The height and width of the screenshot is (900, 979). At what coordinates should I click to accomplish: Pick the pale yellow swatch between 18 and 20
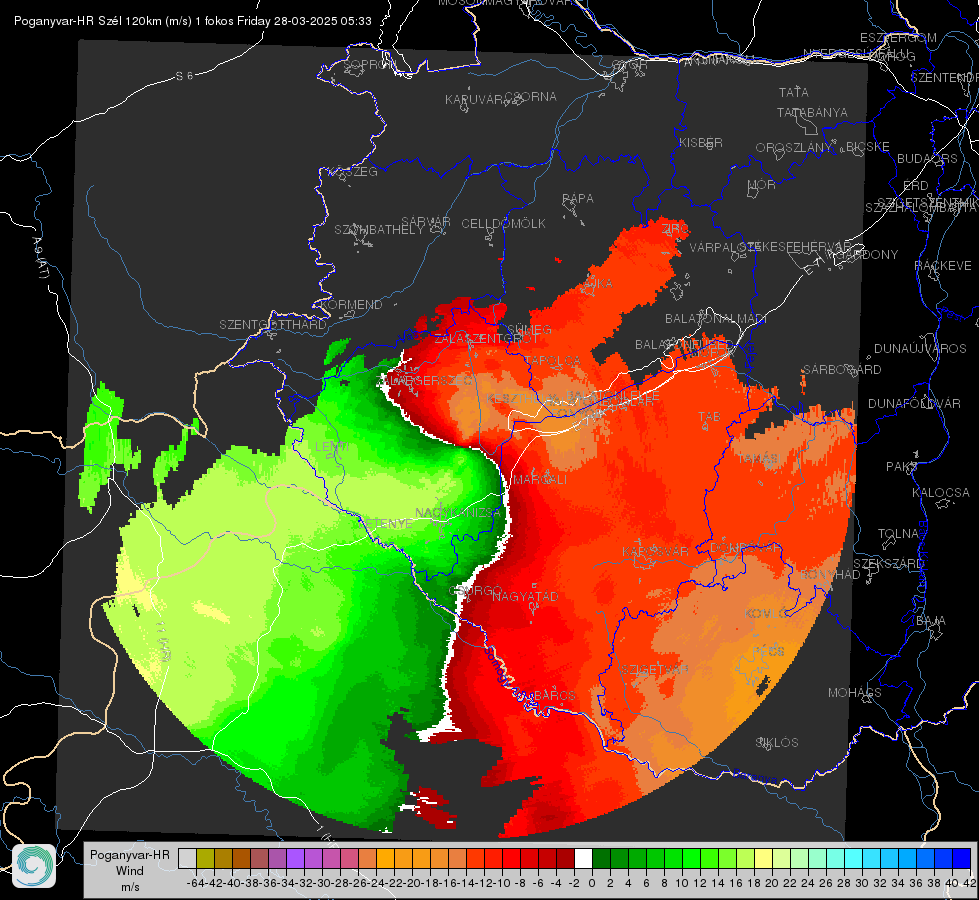(x=764, y=859)
